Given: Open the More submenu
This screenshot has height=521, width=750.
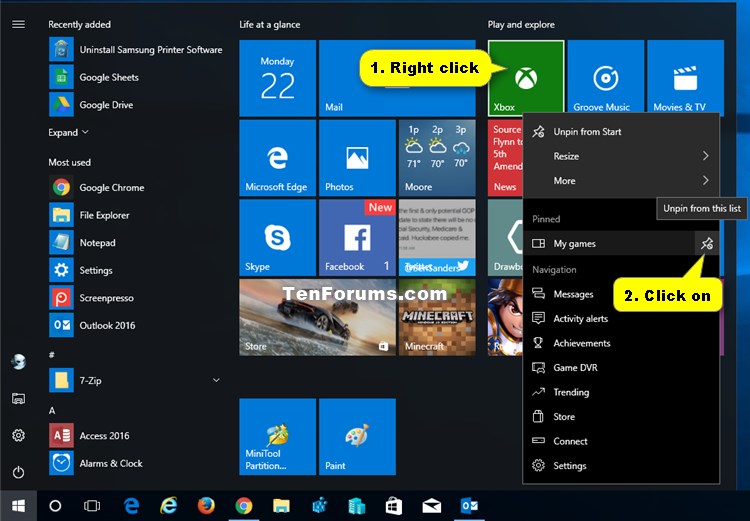Looking at the screenshot, I should click(621, 180).
